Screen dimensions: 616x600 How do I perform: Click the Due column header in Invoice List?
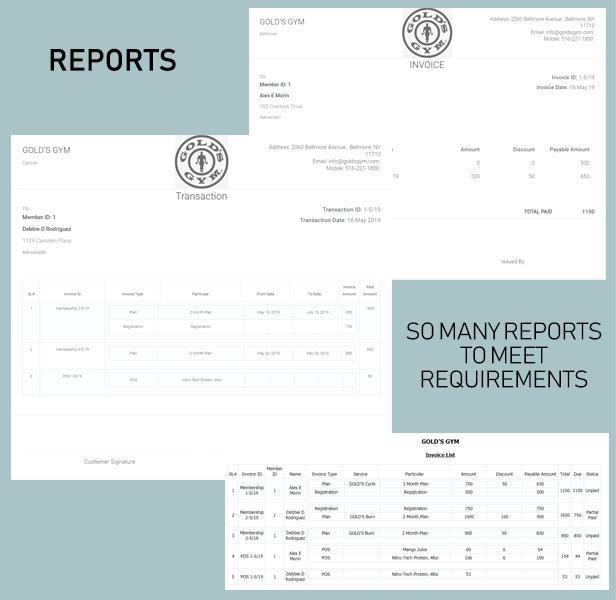[577, 474]
